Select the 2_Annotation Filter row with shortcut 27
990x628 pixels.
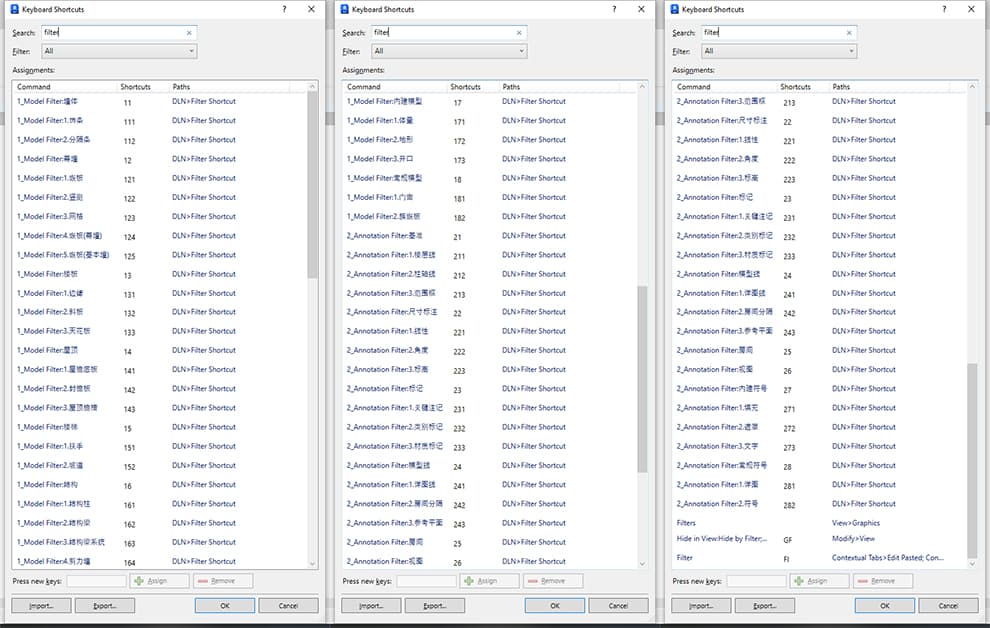coord(820,389)
